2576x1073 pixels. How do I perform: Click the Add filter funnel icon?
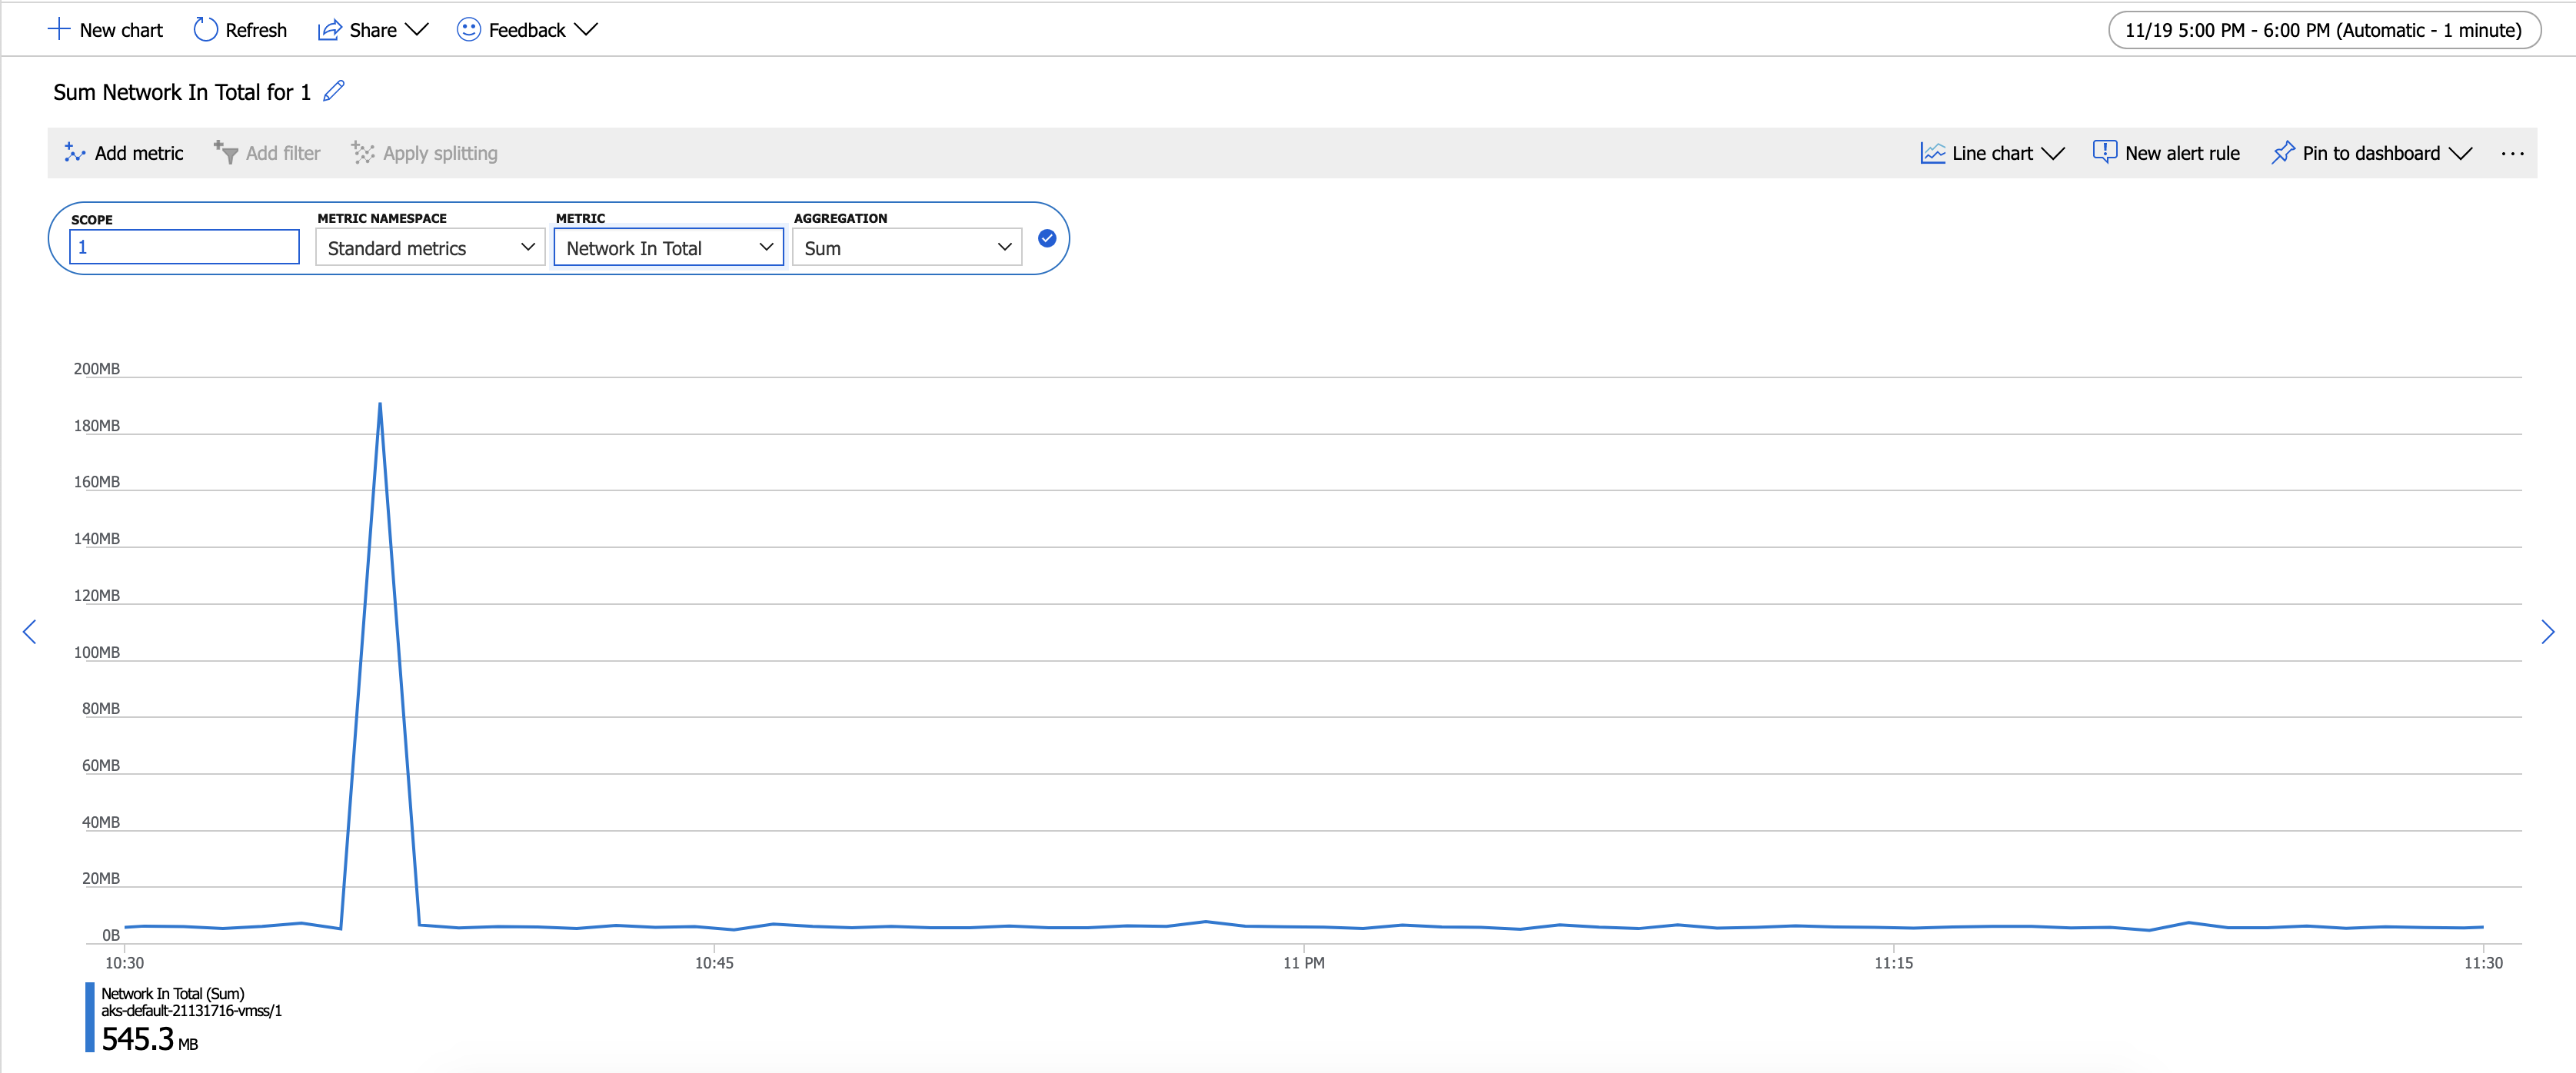pyautogui.click(x=226, y=153)
